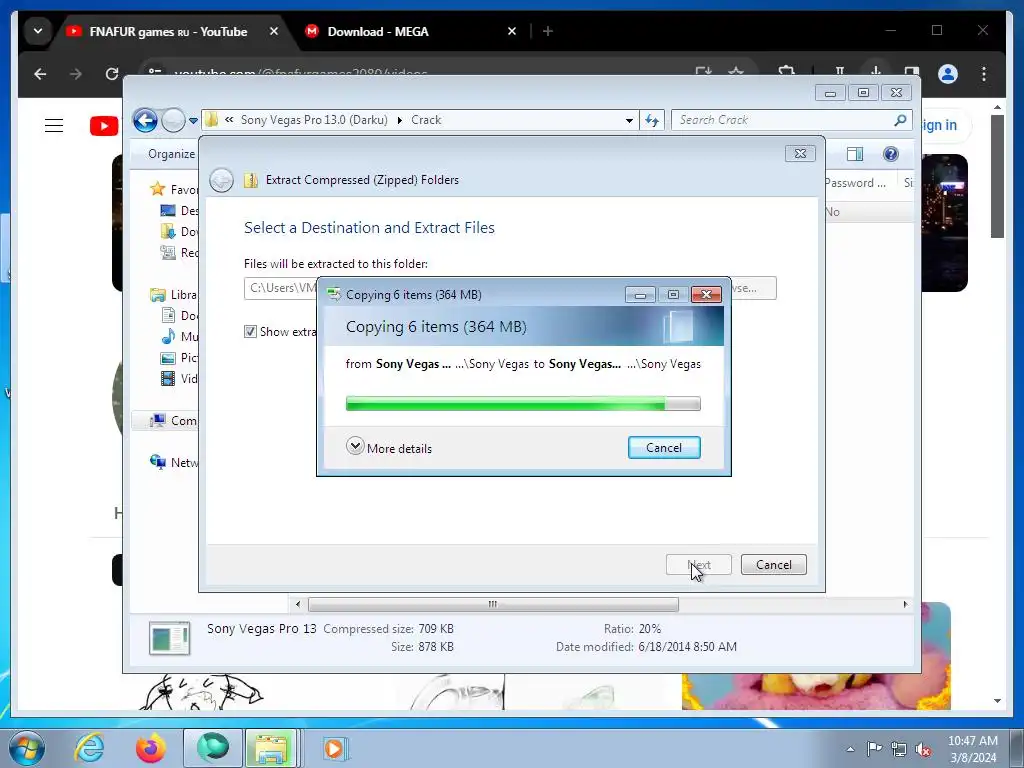Open the YouTube hamburger guide menu

click(54, 125)
